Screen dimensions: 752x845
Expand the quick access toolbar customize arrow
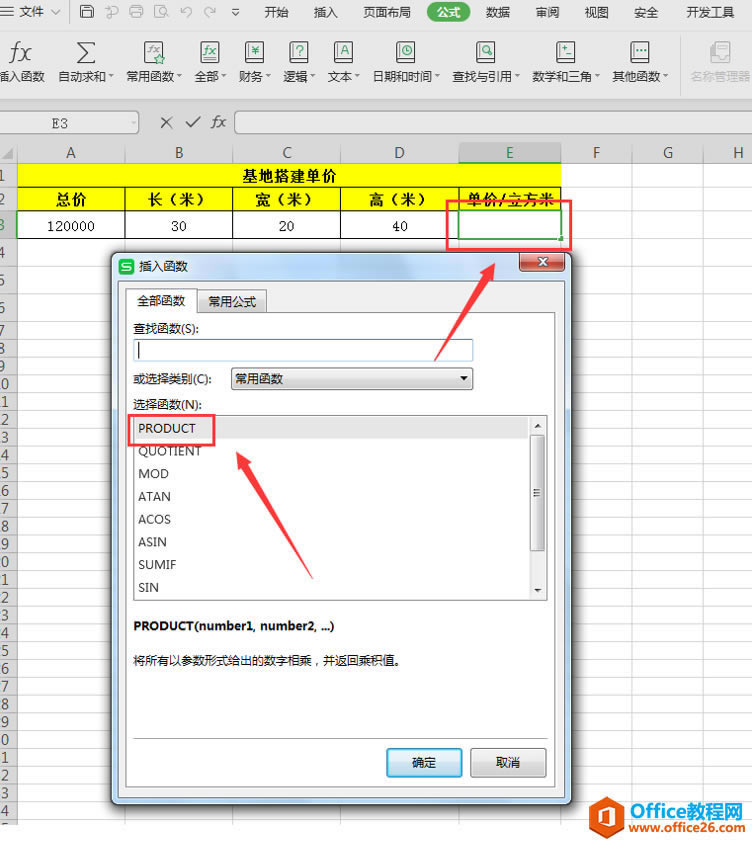tap(235, 12)
